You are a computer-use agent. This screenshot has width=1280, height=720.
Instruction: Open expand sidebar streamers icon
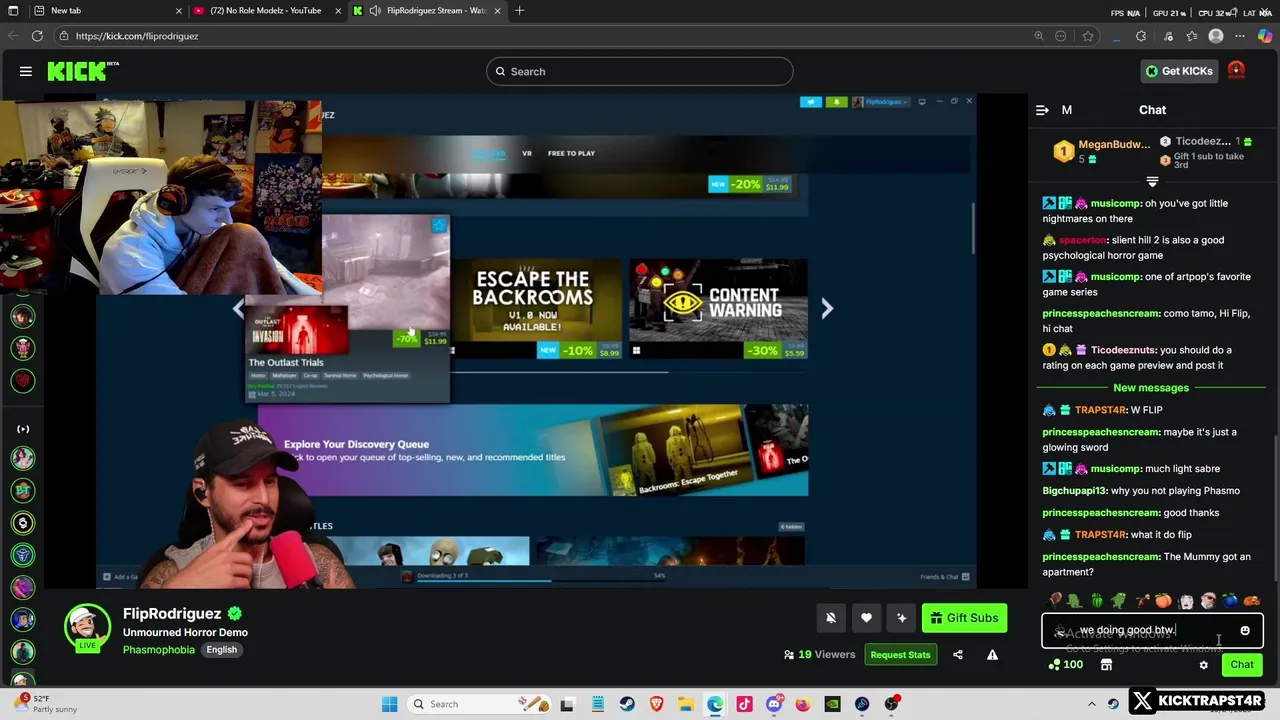click(23, 429)
